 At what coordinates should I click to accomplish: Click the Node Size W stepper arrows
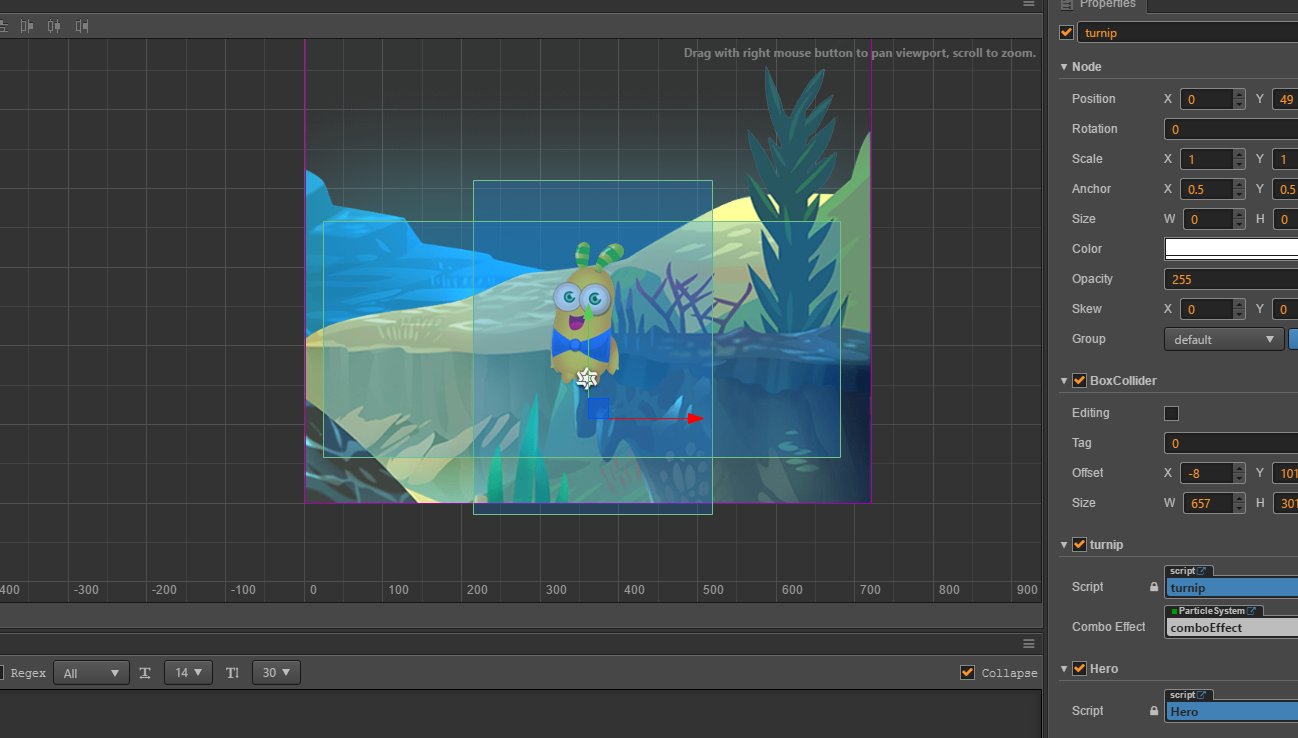click(1240, 219)
